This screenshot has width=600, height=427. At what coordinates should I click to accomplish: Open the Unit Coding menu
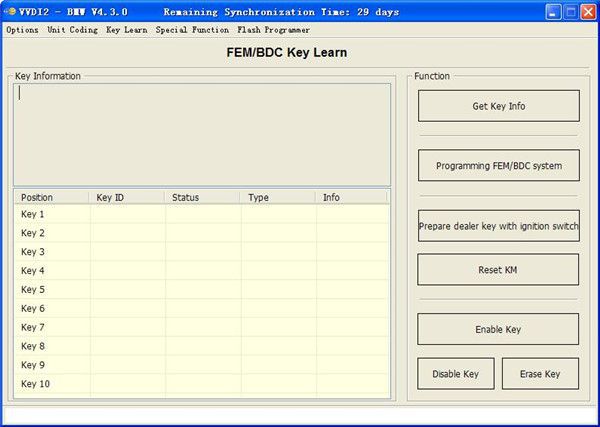(x=72, y=30)
